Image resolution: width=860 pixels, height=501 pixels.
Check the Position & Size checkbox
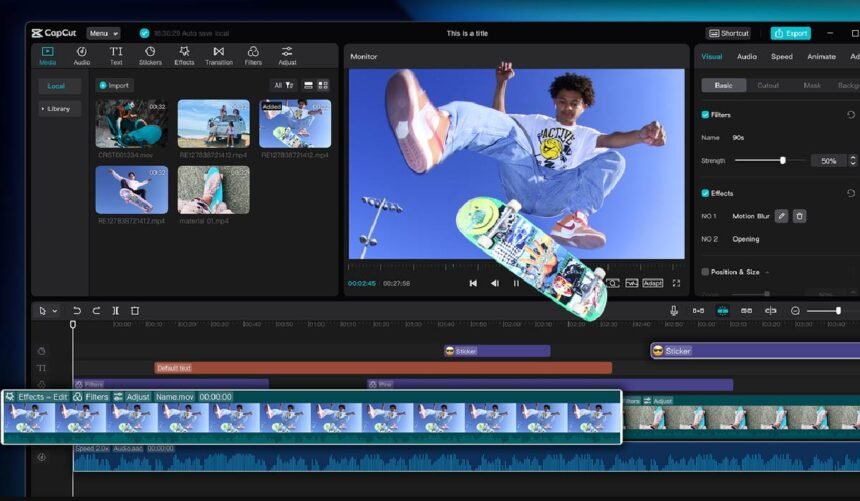705,272
